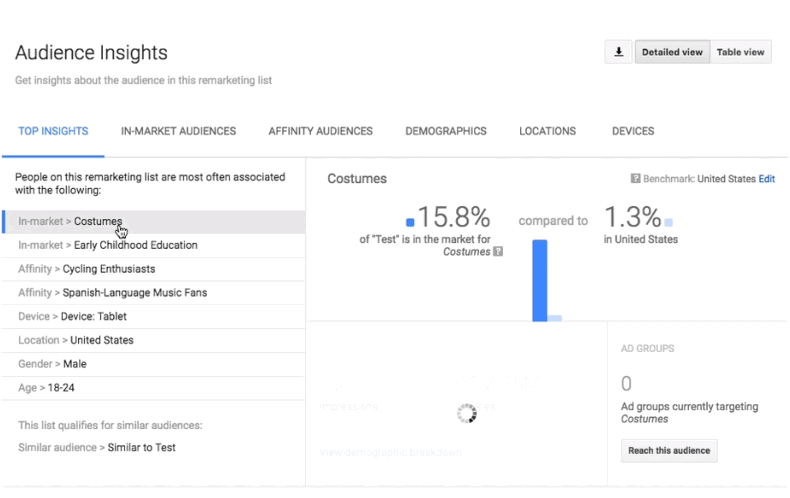Open the Devices tab
This screenshot has height=498, width=790.
click(x=633, y=132)
